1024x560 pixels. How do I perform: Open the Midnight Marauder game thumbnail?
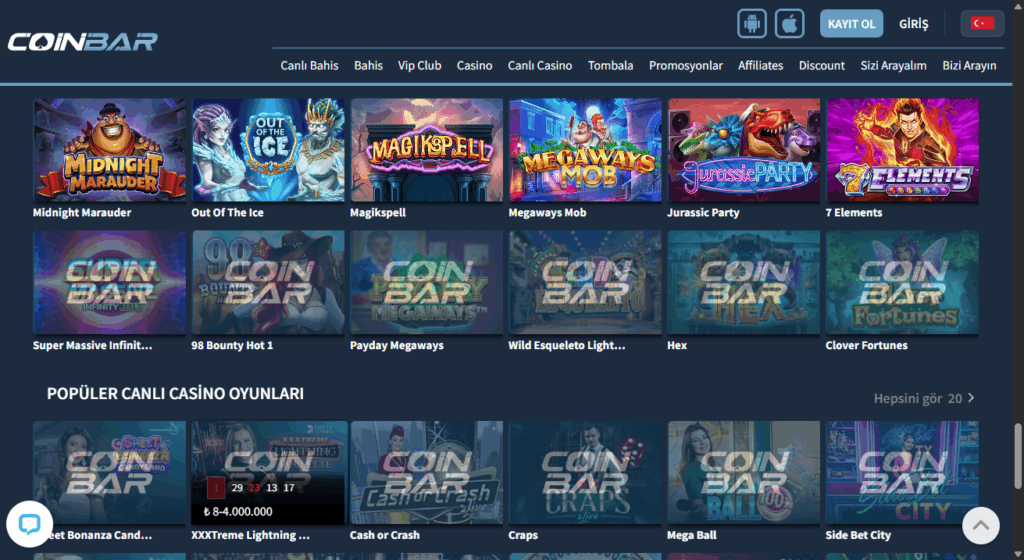click(110, 150)
